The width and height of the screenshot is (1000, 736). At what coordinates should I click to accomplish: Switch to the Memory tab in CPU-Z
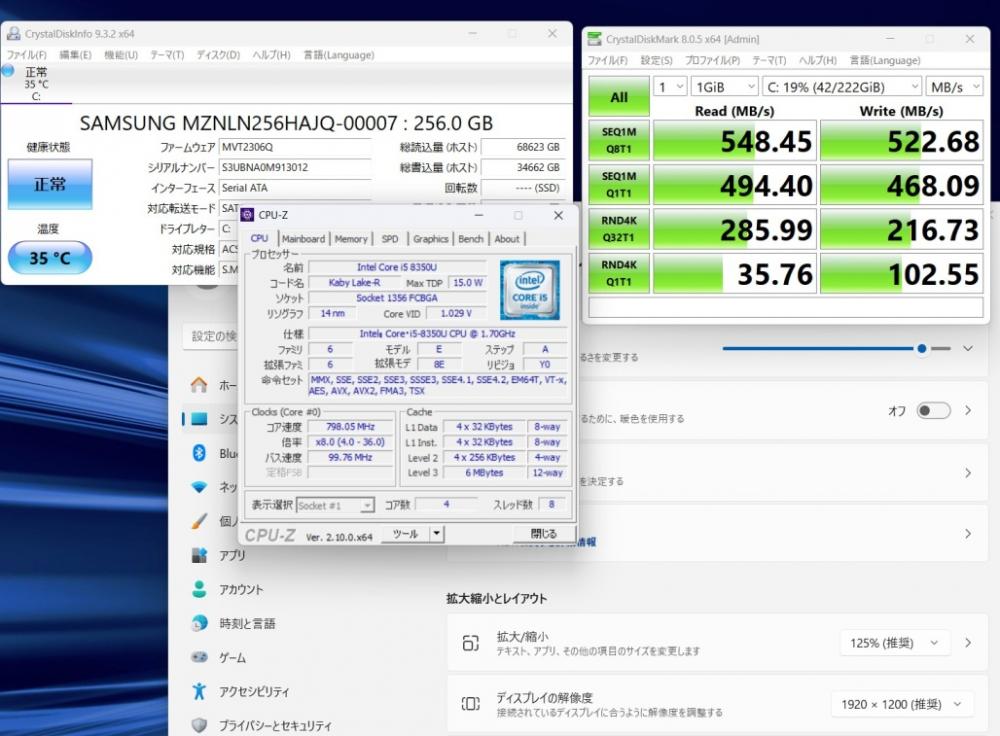pos(351,239)
